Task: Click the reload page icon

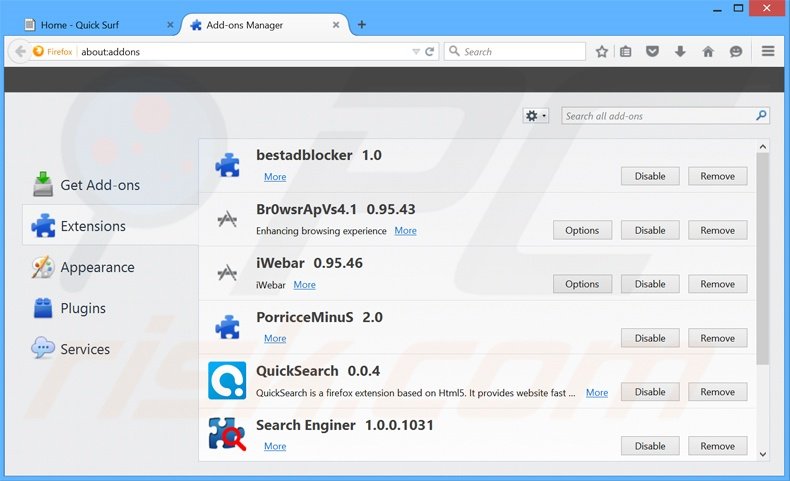Action: tap(430, 51)
